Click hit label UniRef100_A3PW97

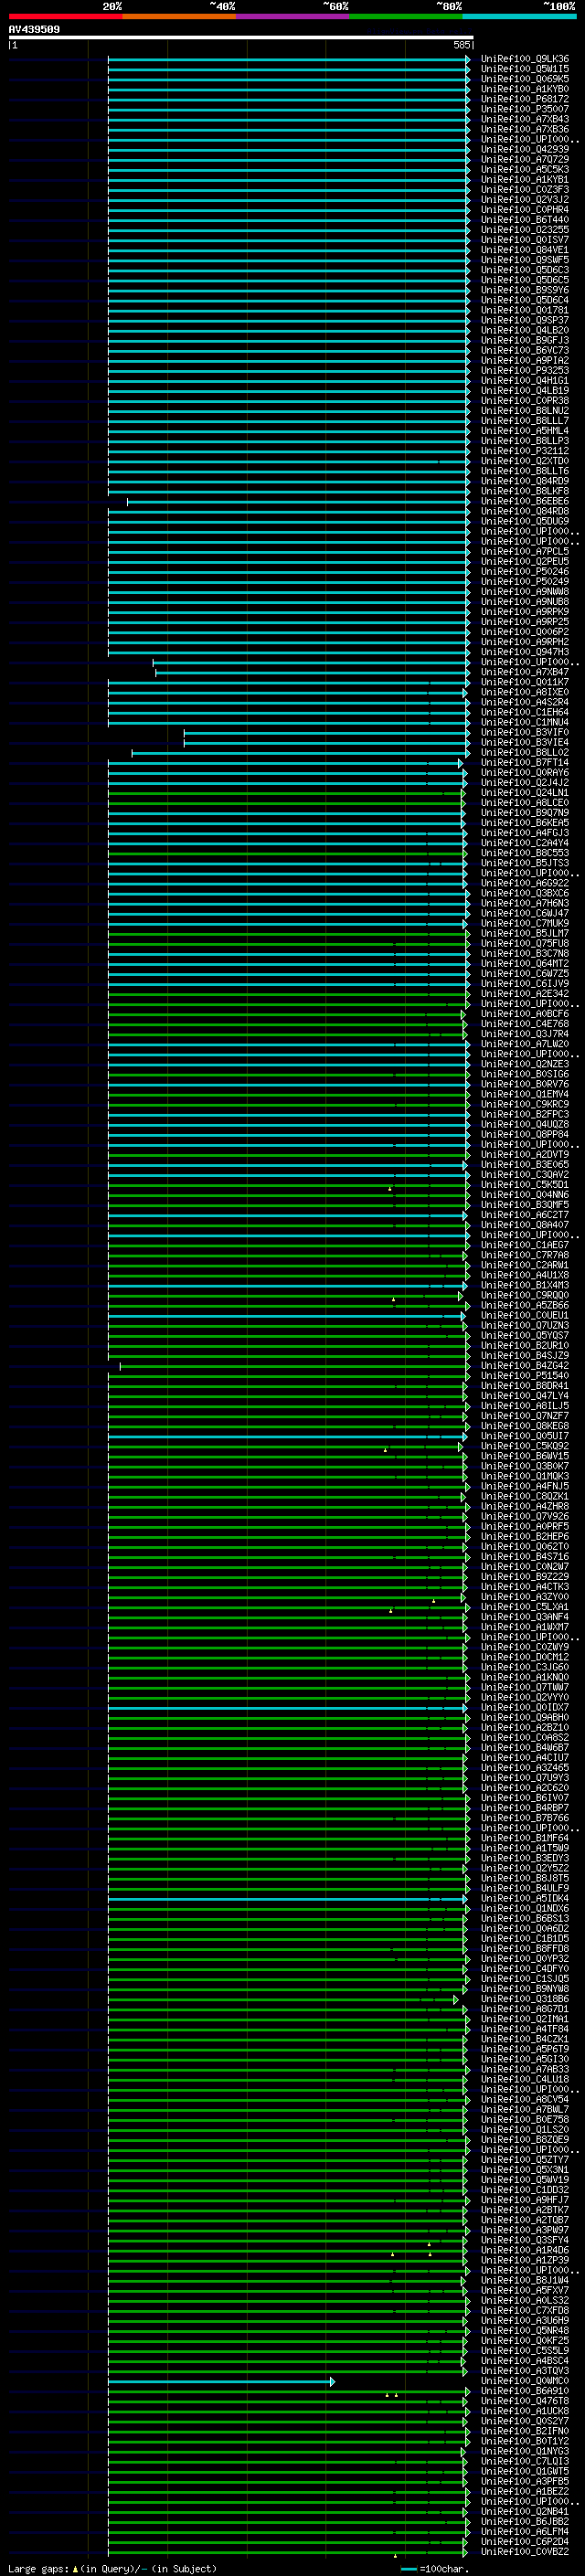tap(524, 2230)
